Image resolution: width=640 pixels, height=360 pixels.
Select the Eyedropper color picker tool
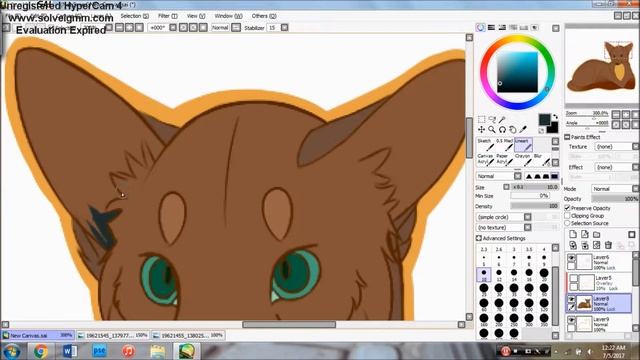pyautogui.click(x=523, y=129)
